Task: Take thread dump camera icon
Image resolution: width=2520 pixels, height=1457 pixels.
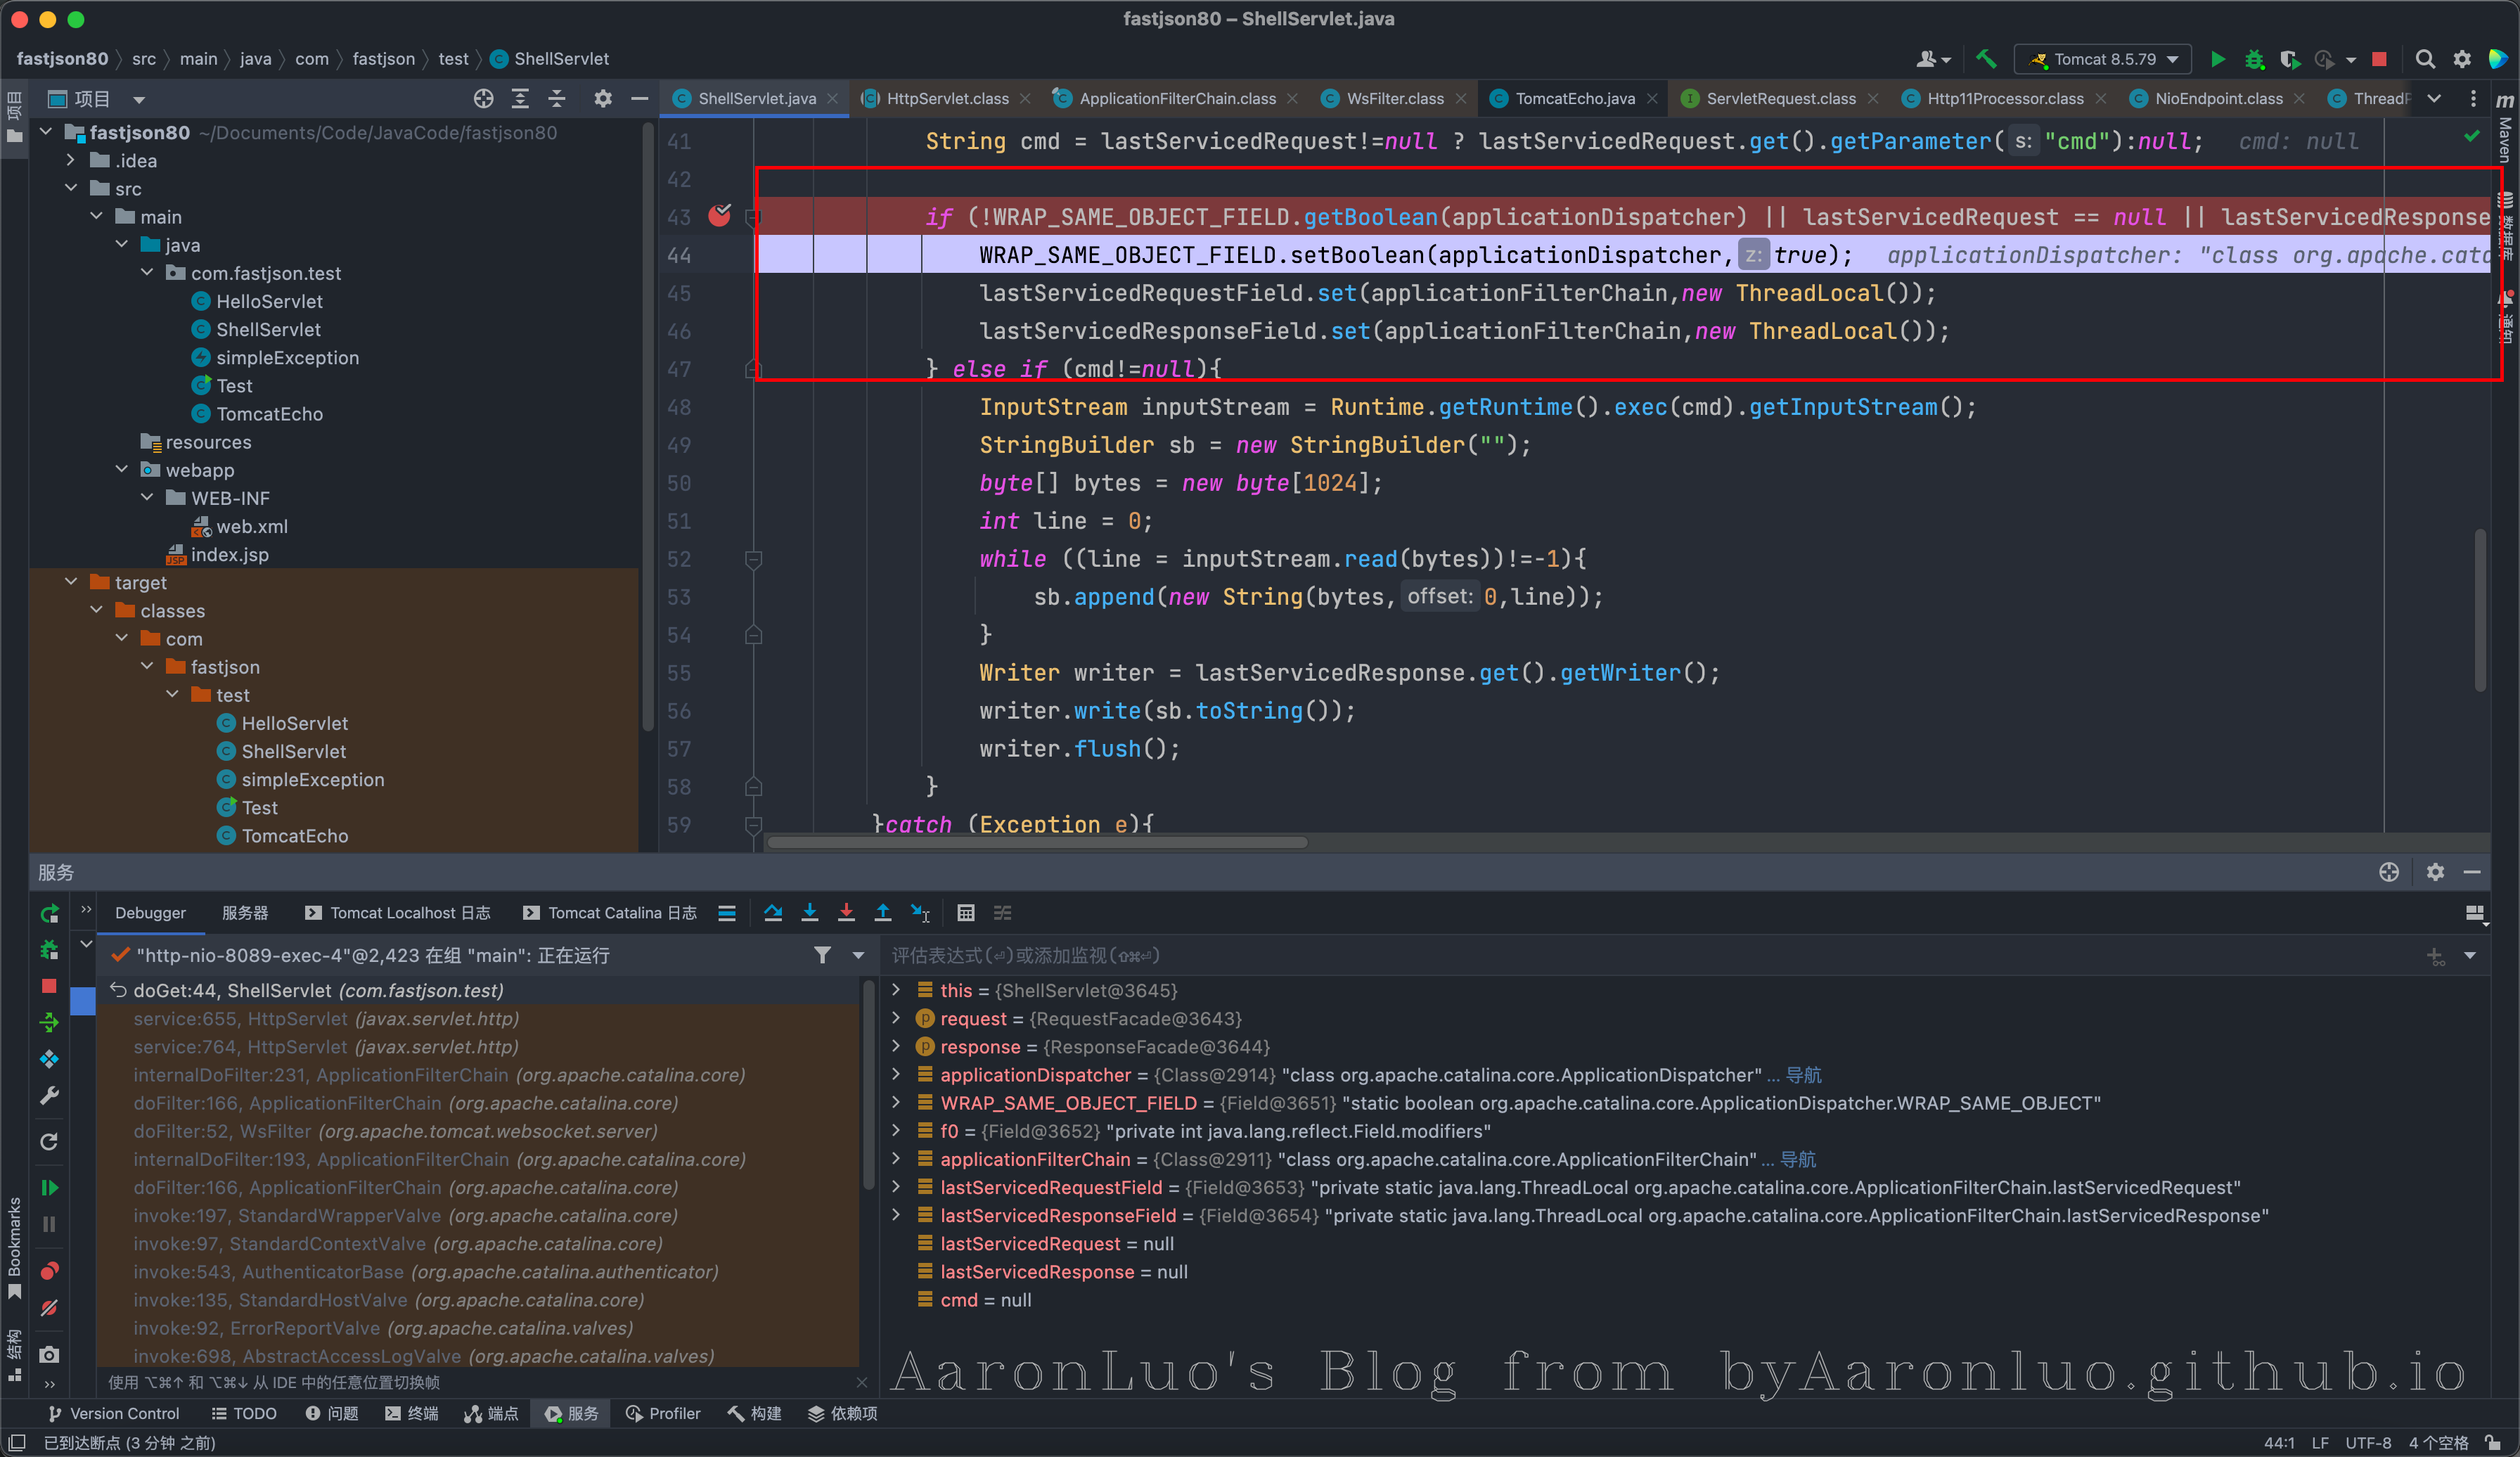Action: [x=49, y=1354]
